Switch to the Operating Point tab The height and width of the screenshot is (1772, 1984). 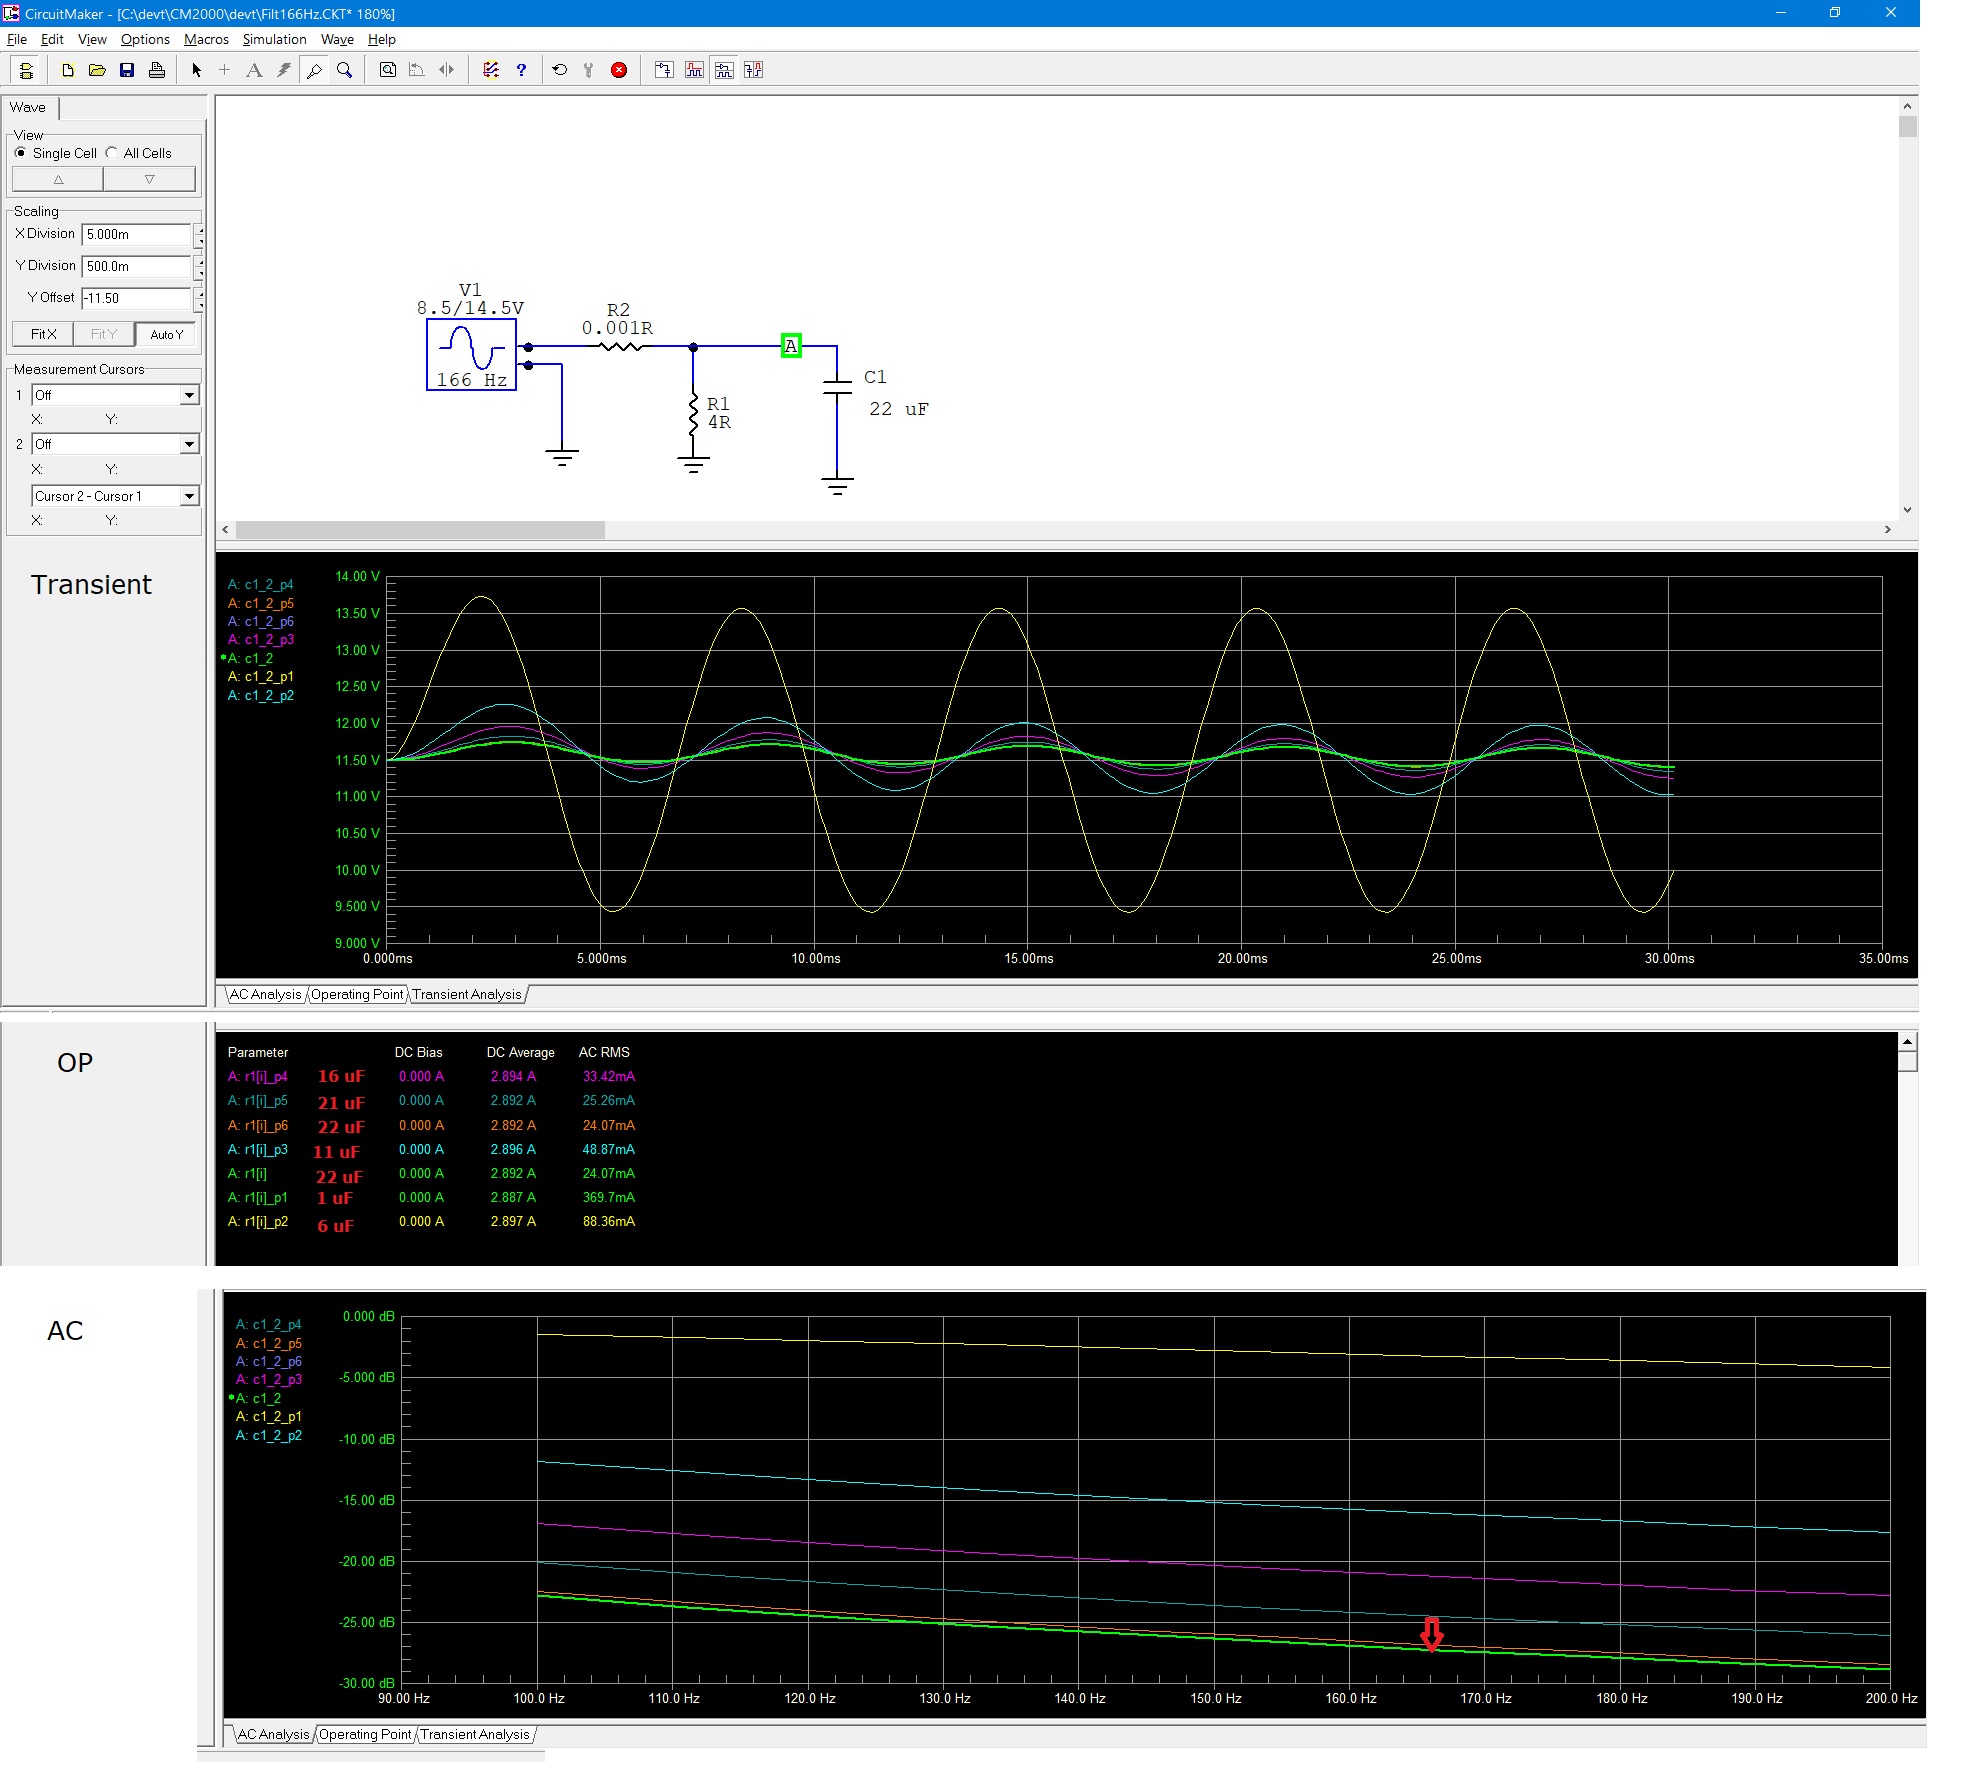click(357, 994)
